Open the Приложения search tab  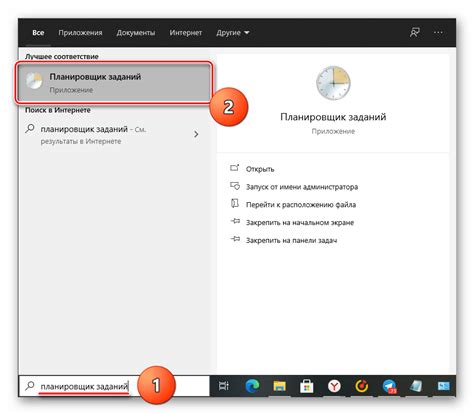(80, 33)
